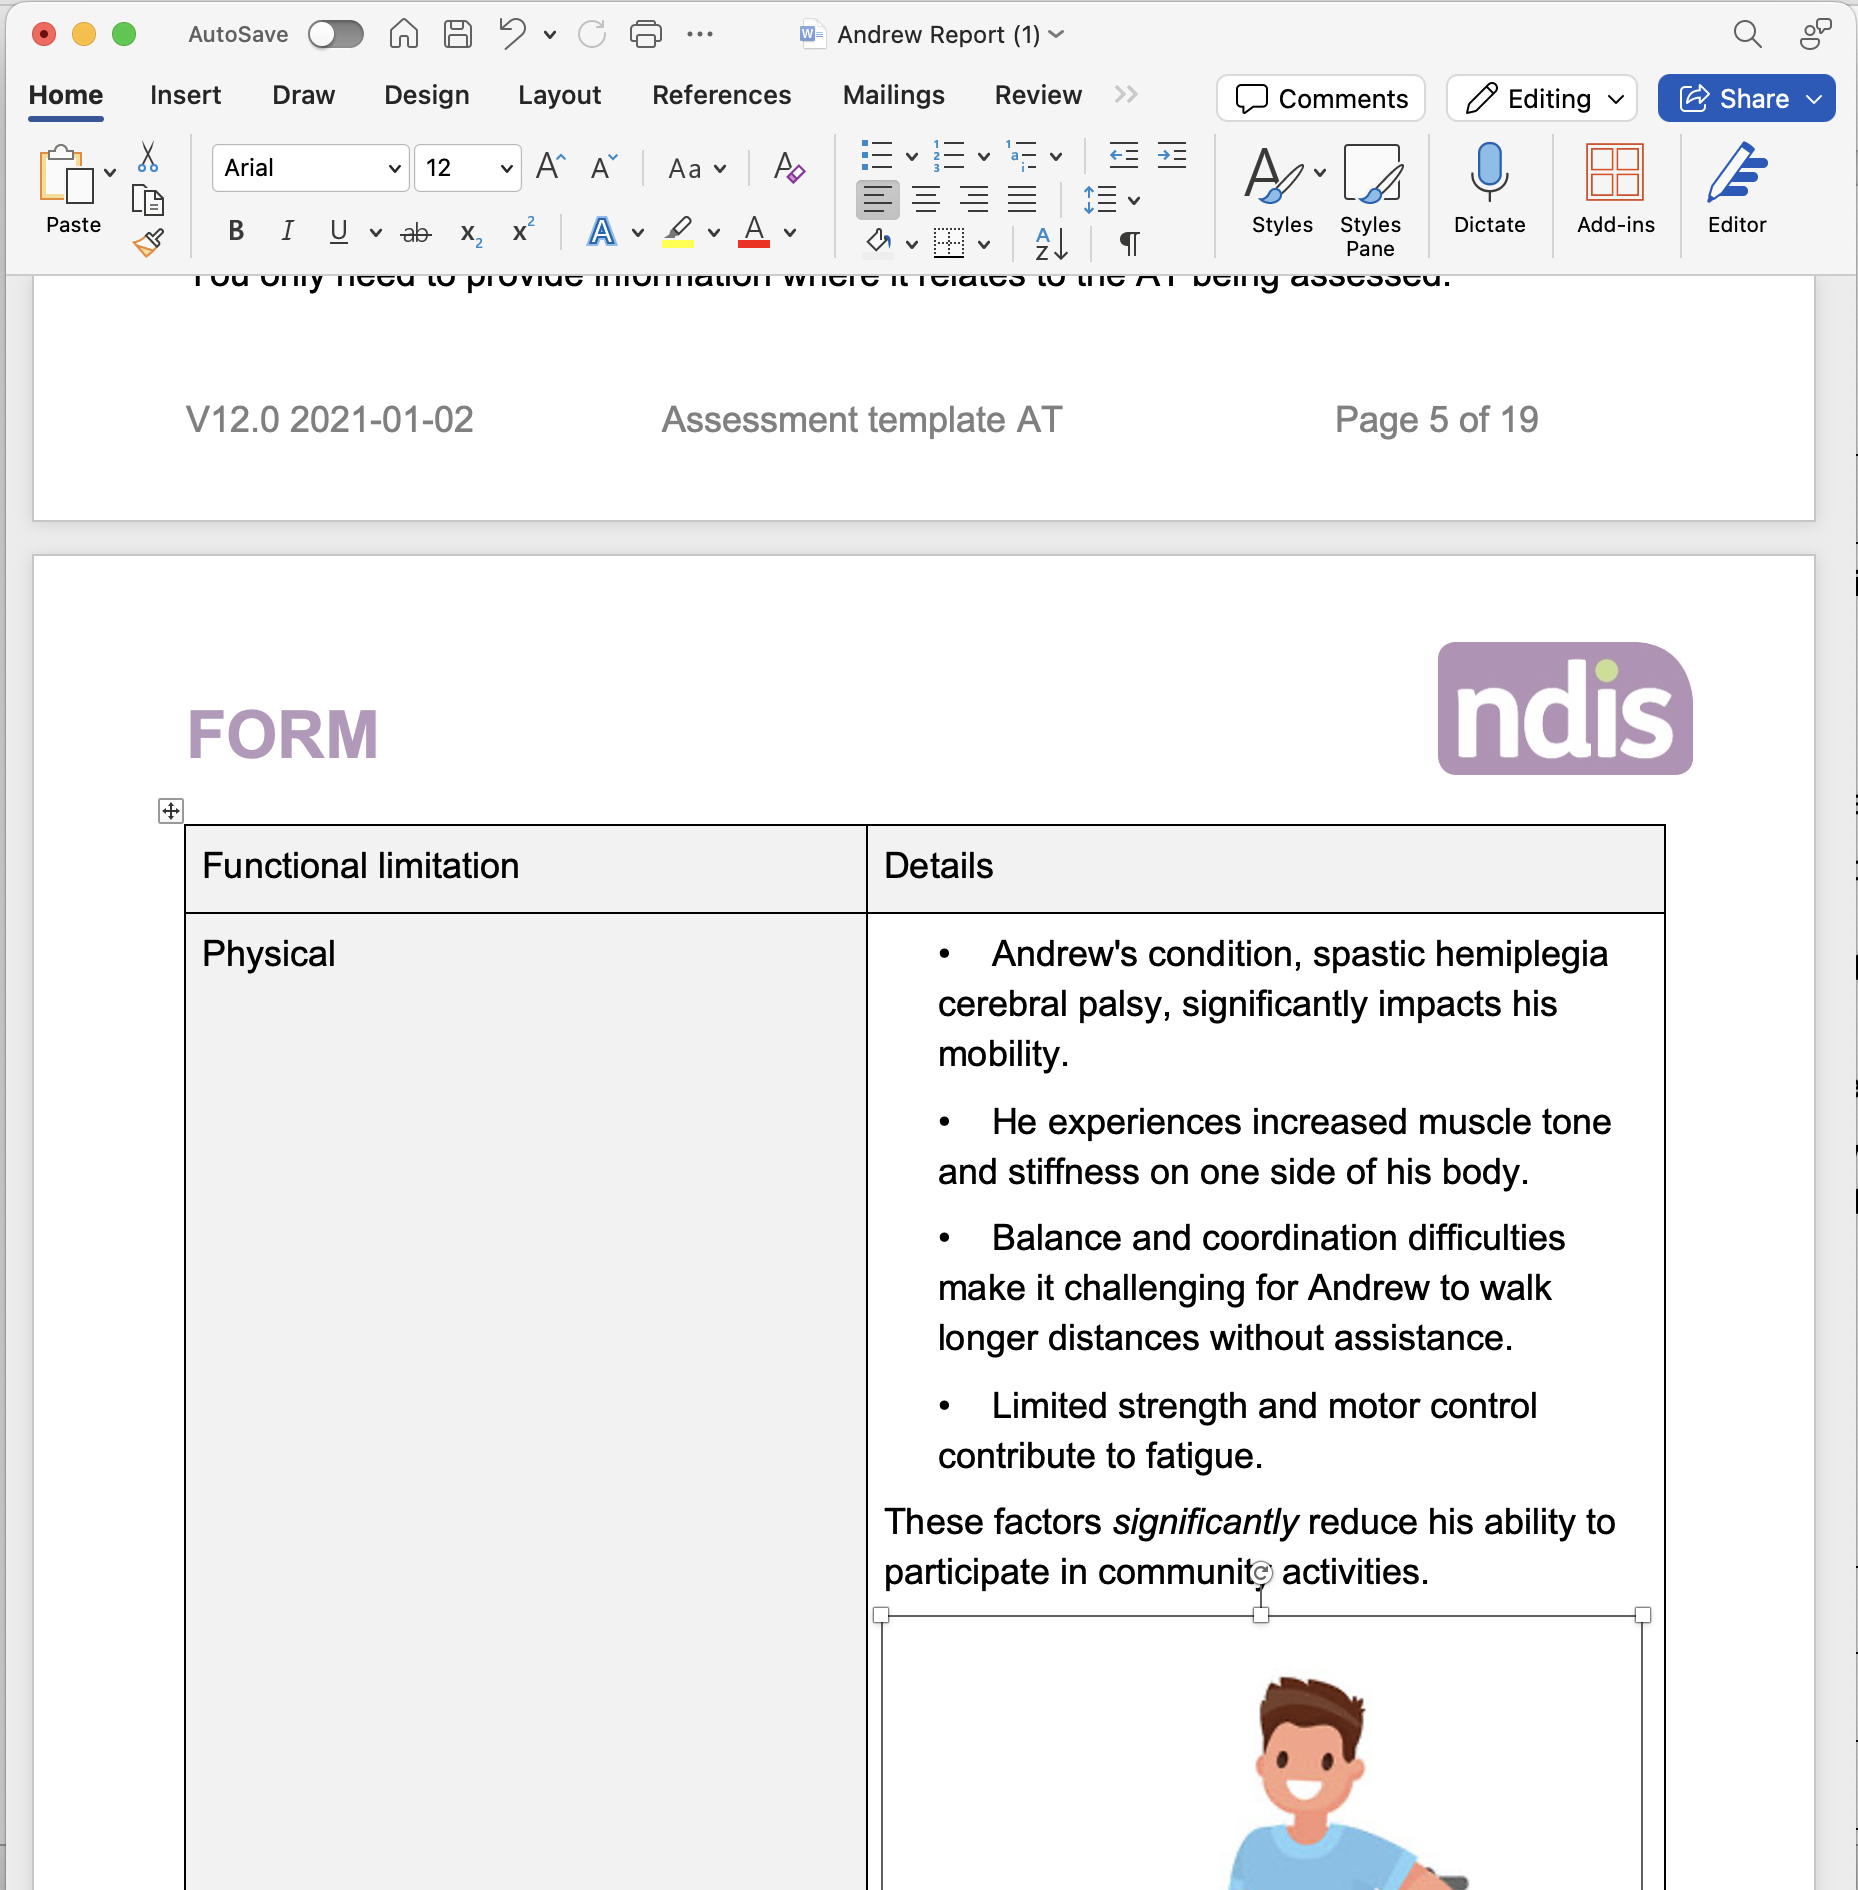Start Dictate with the microphone icon
This screenshot has width=1858, height=1890.
tap(1489, 188)
